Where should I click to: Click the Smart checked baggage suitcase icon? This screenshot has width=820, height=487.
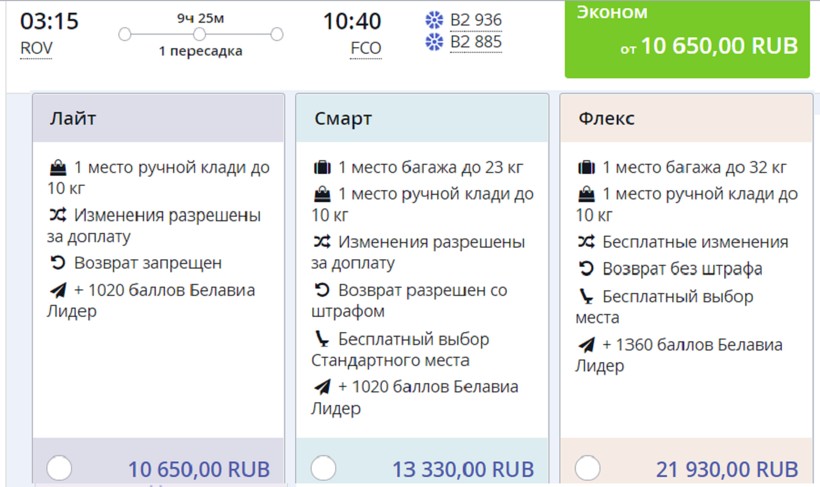pos(322,167)
